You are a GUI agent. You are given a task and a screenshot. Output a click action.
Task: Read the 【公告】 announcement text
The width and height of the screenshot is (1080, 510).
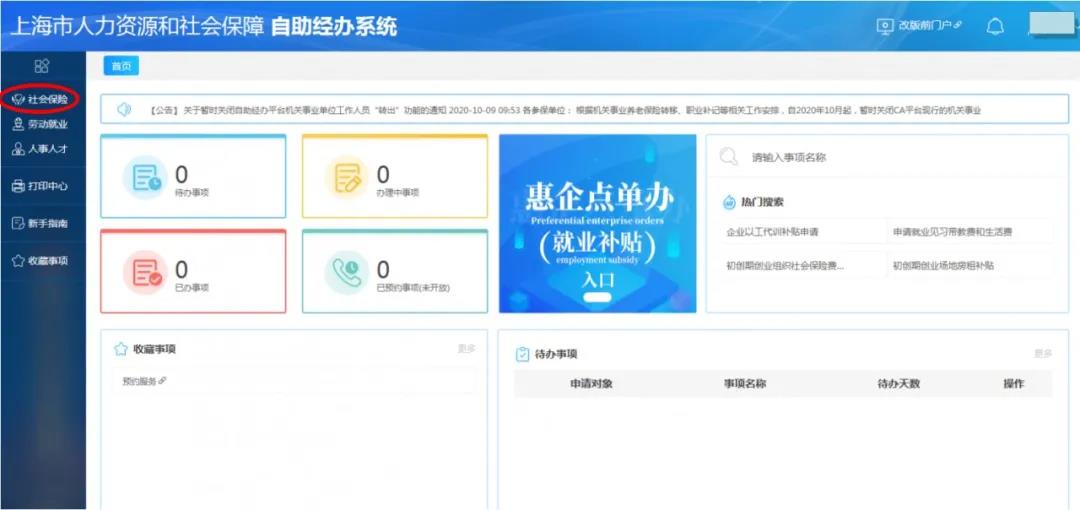pos(564,110)
